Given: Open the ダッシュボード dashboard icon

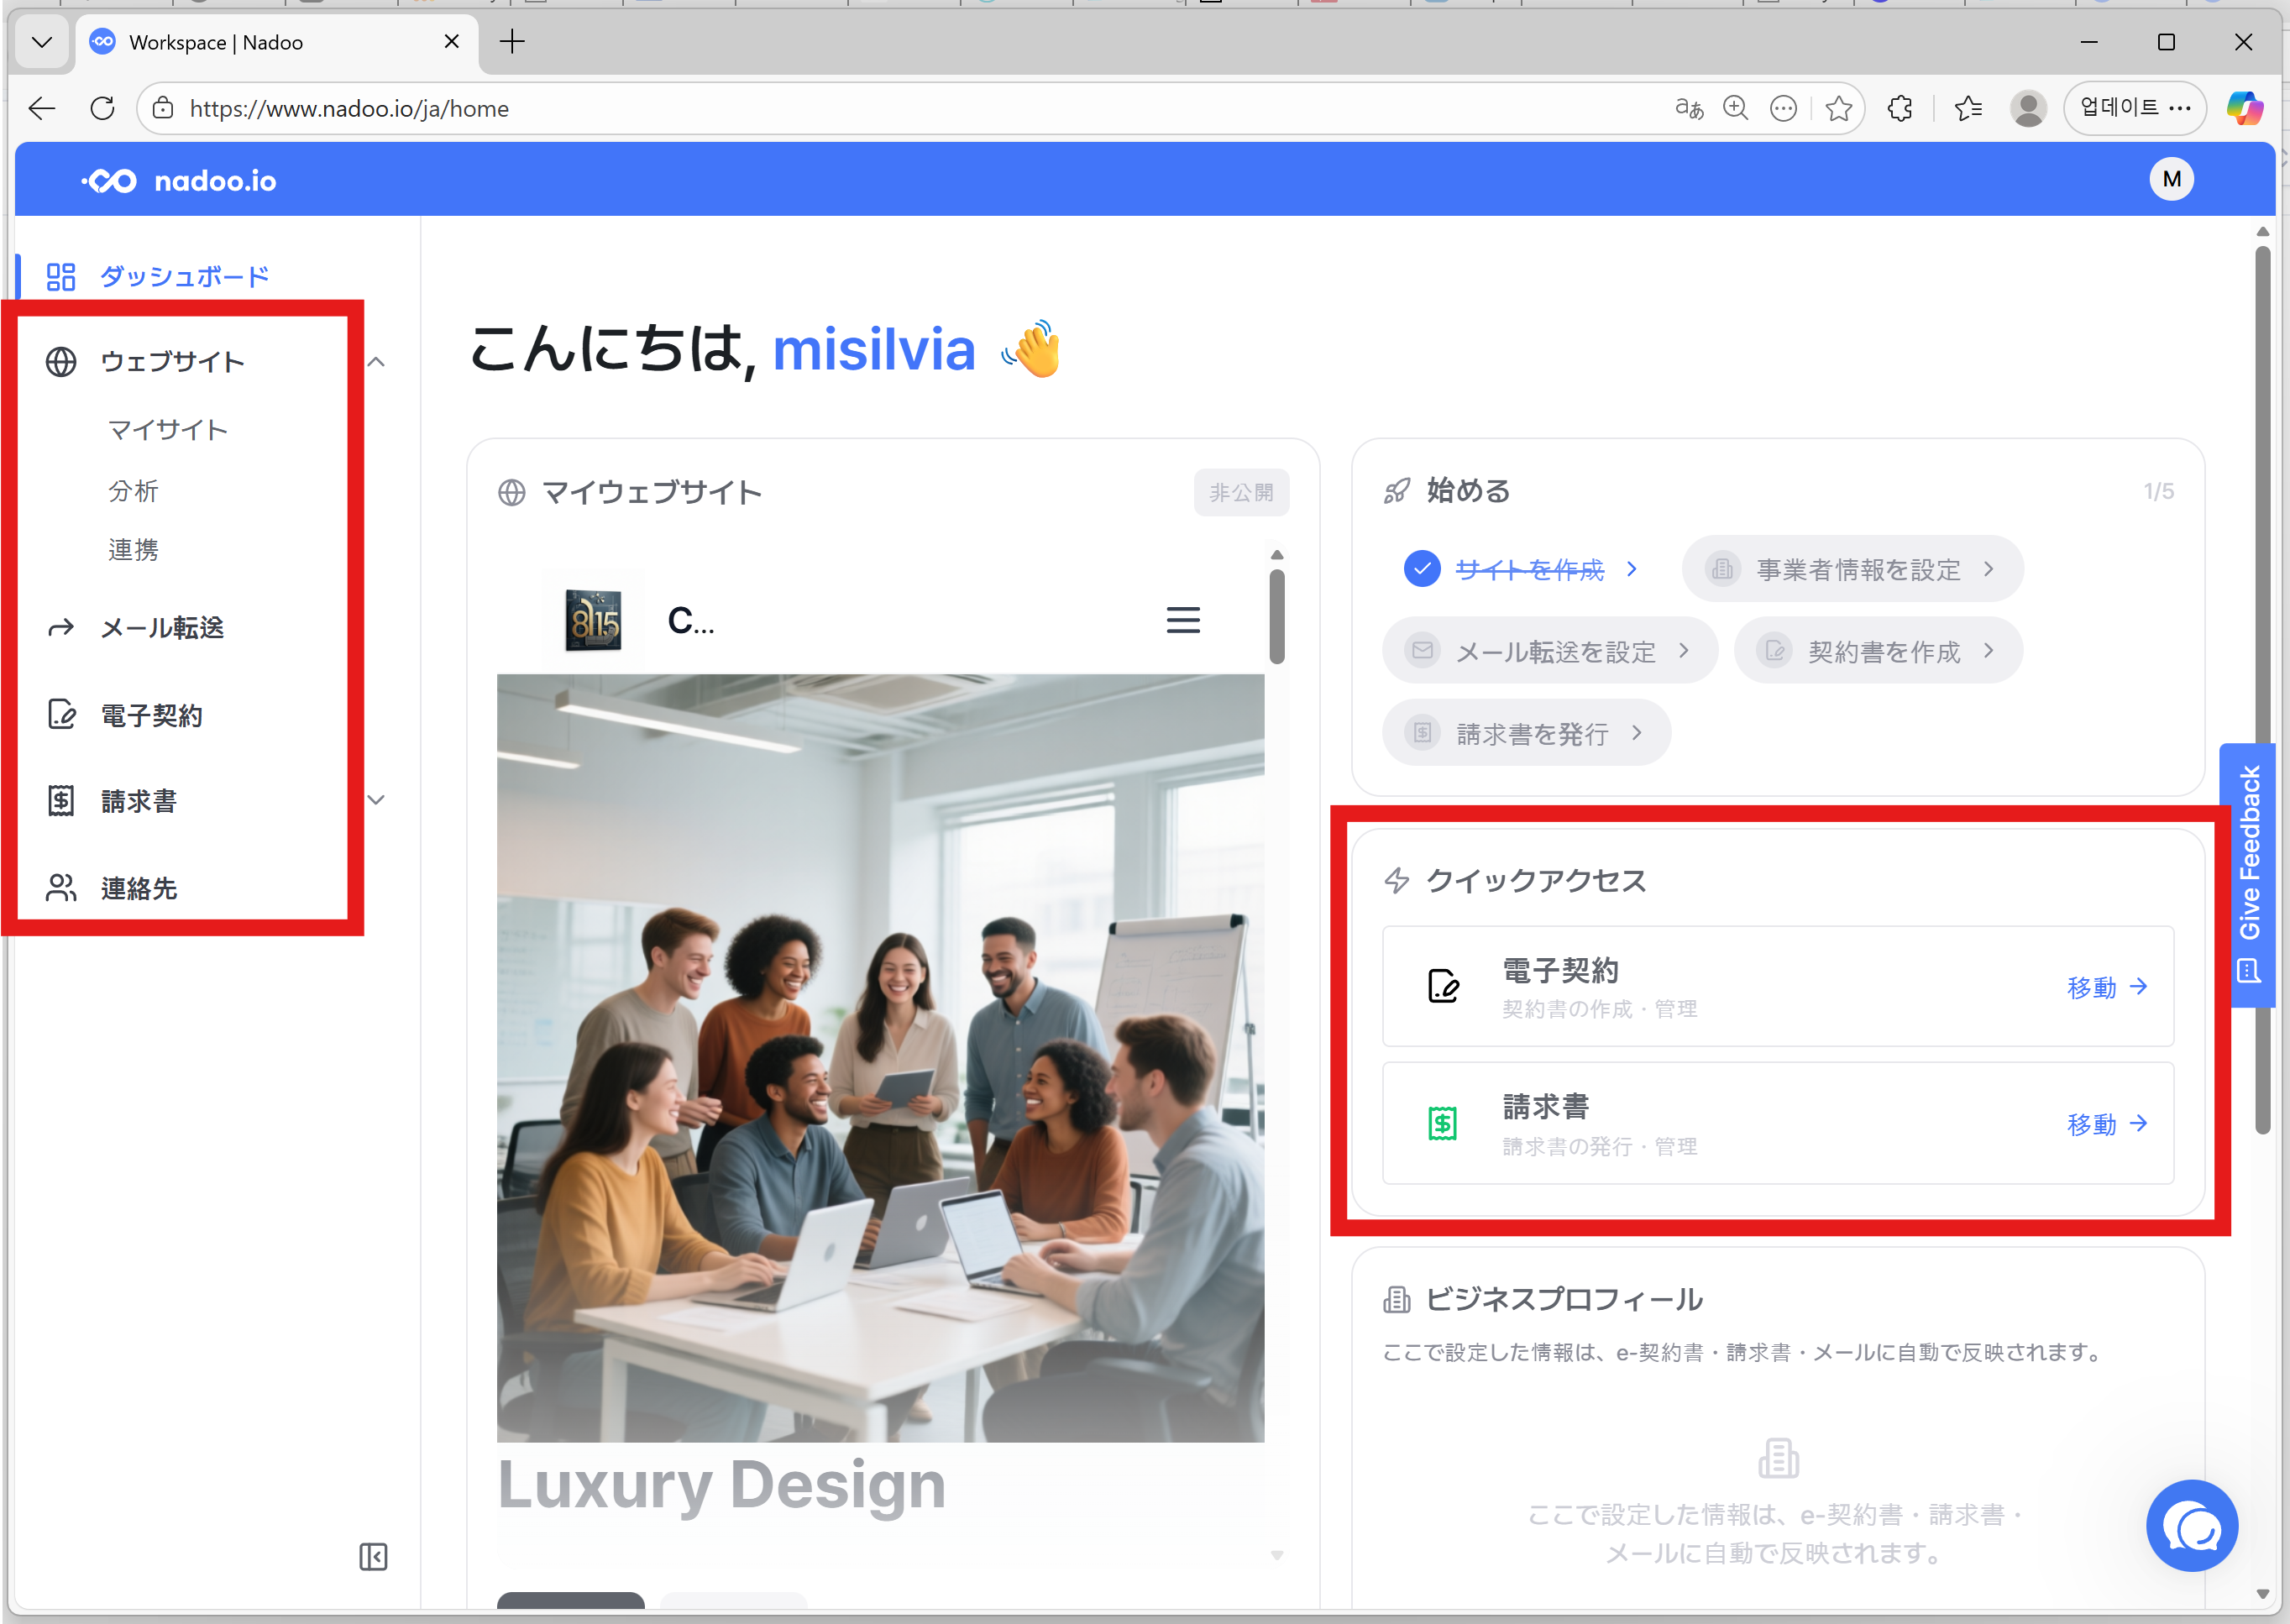Looking at the screenshot, I should (x=61, y=276).
